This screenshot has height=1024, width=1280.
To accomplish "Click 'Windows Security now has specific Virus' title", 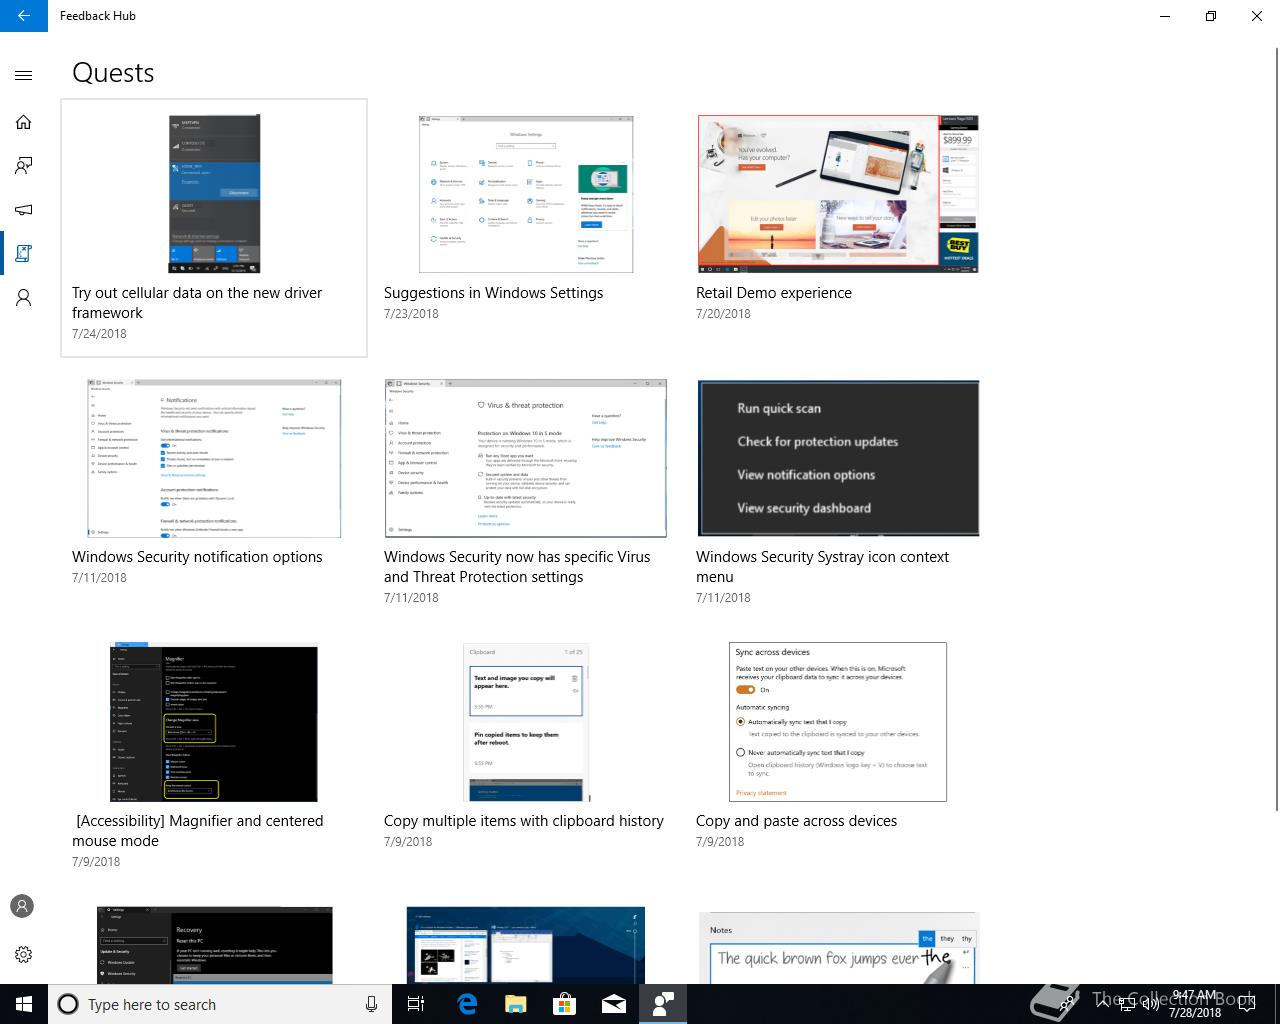I will (517, 557).
